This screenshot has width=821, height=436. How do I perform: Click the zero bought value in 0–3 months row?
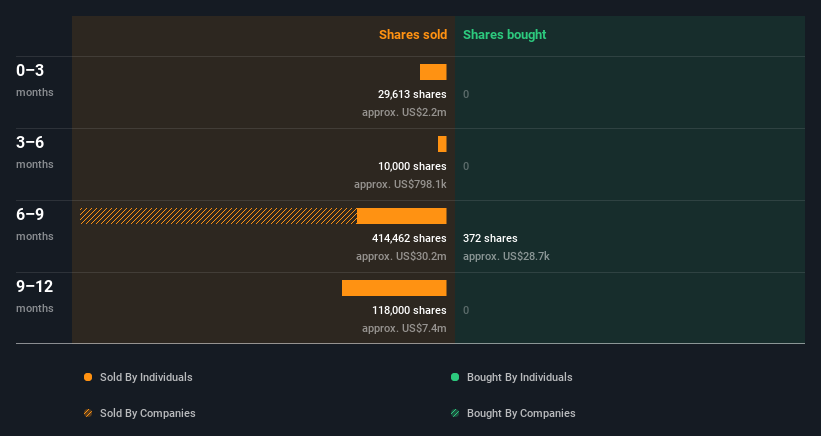click(x=466, y=94)
